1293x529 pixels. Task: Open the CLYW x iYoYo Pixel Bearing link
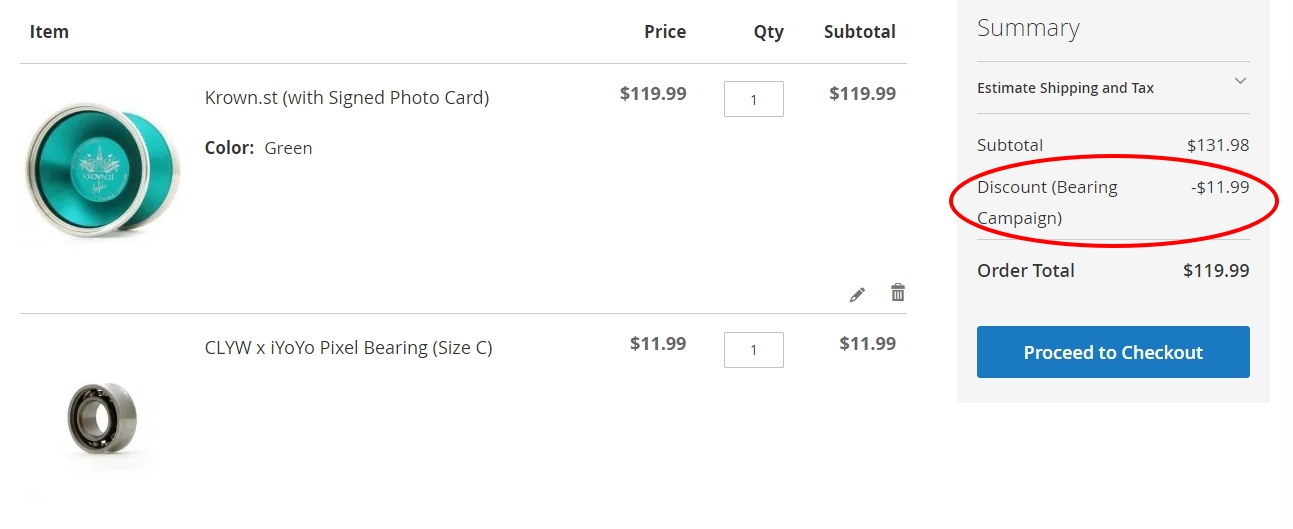349,348
